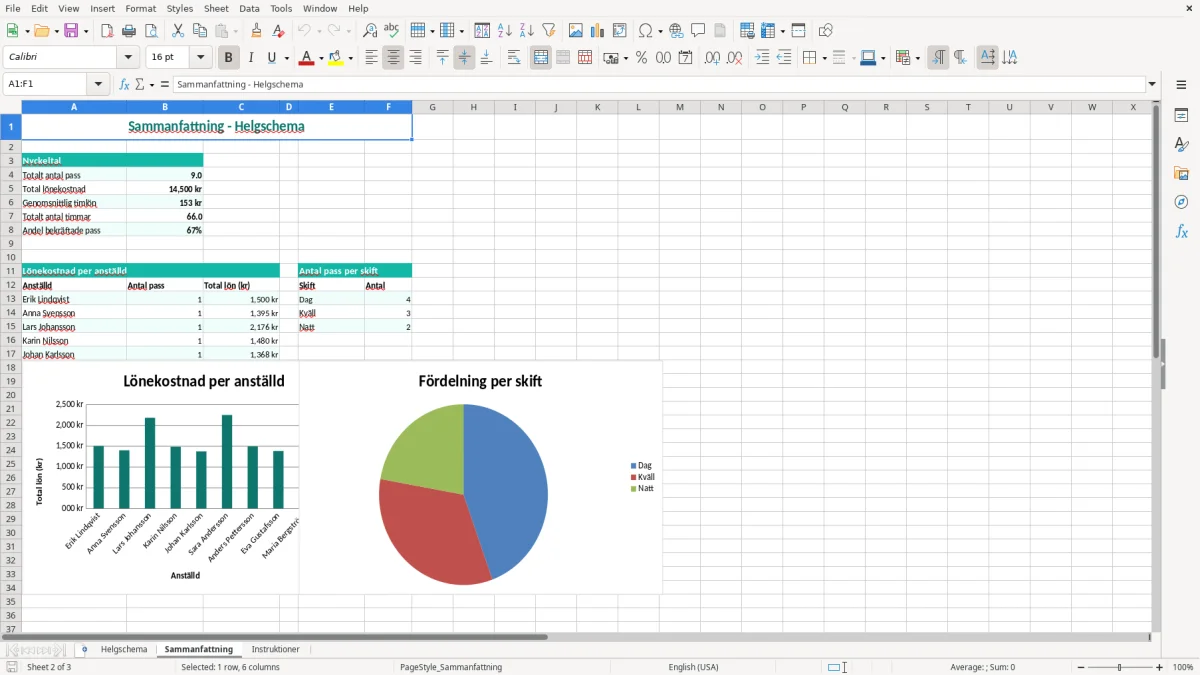1200x675 pixels.
Task: Toggle Bold formatting
Action: [229, 58]
